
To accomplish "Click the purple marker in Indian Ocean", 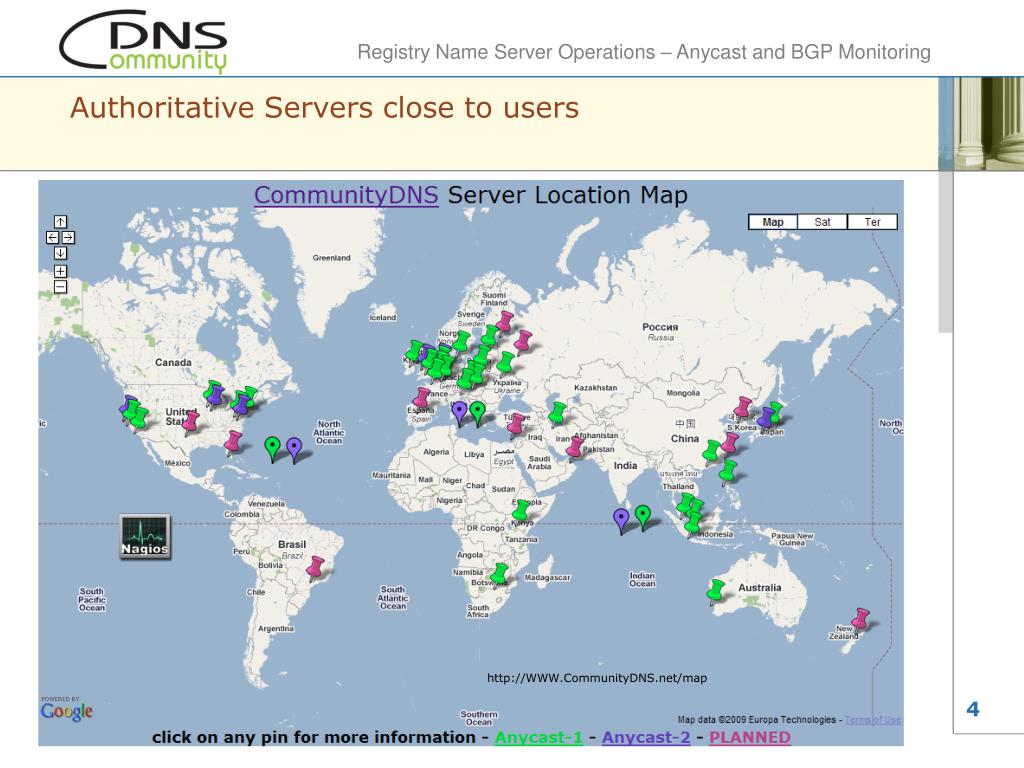I will [622, 520].
